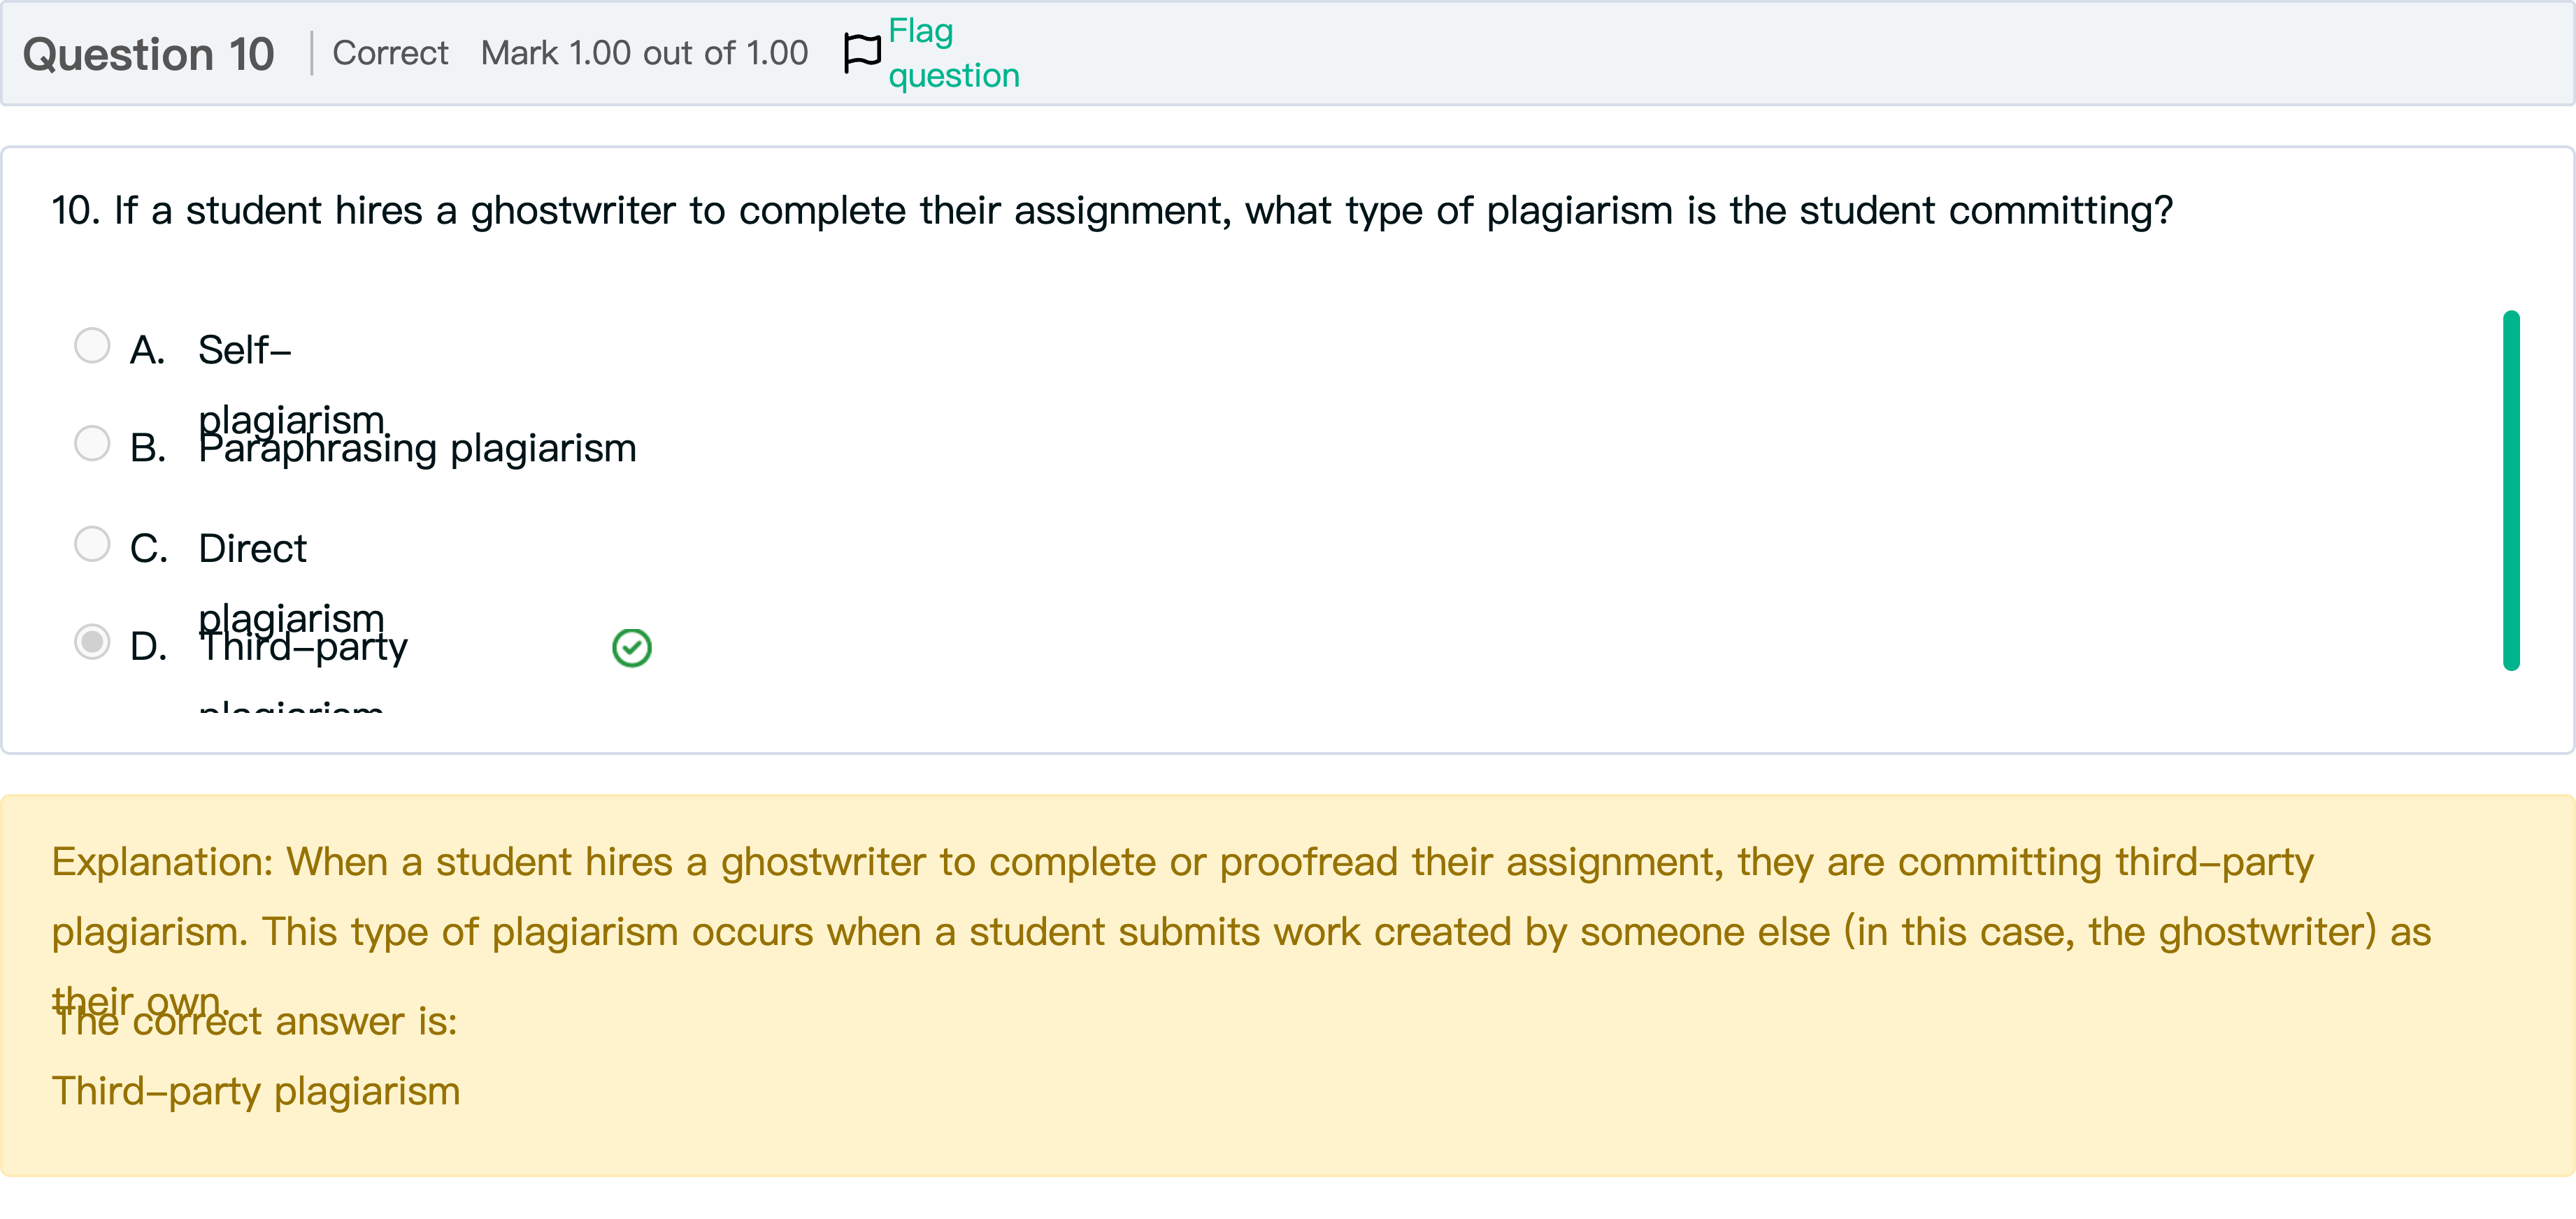
Task: Pick the option D radio button
Action: 92,641
